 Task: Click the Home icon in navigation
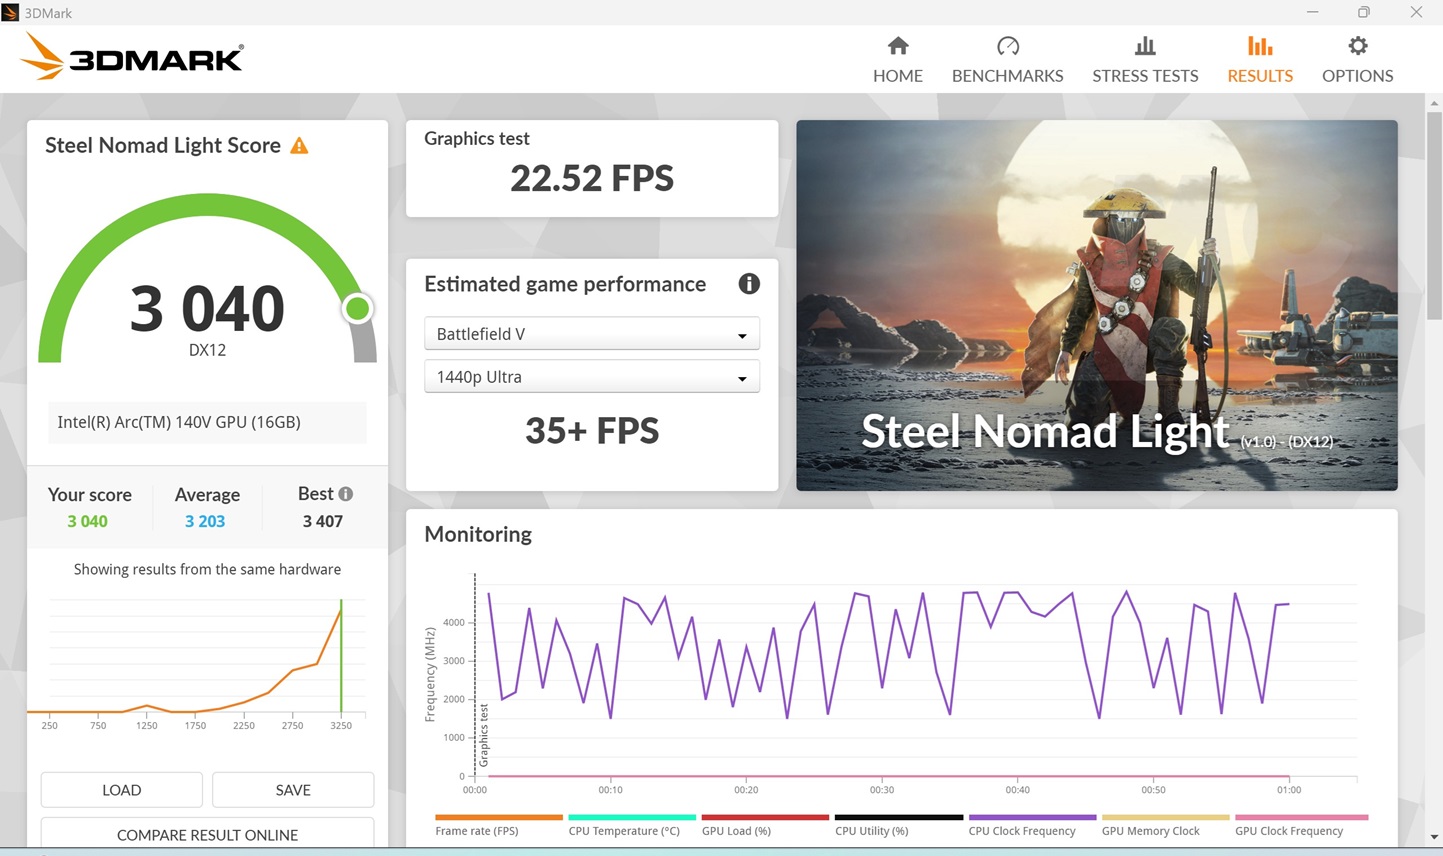pos(898,46)
